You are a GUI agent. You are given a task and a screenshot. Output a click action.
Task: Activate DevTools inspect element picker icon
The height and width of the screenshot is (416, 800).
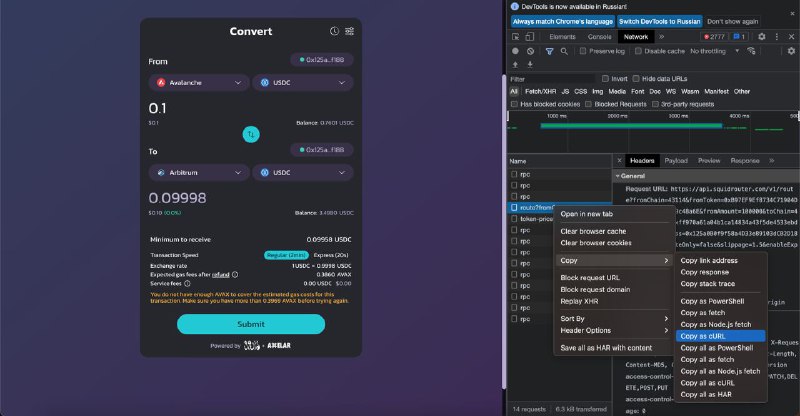tap(516, 37)
